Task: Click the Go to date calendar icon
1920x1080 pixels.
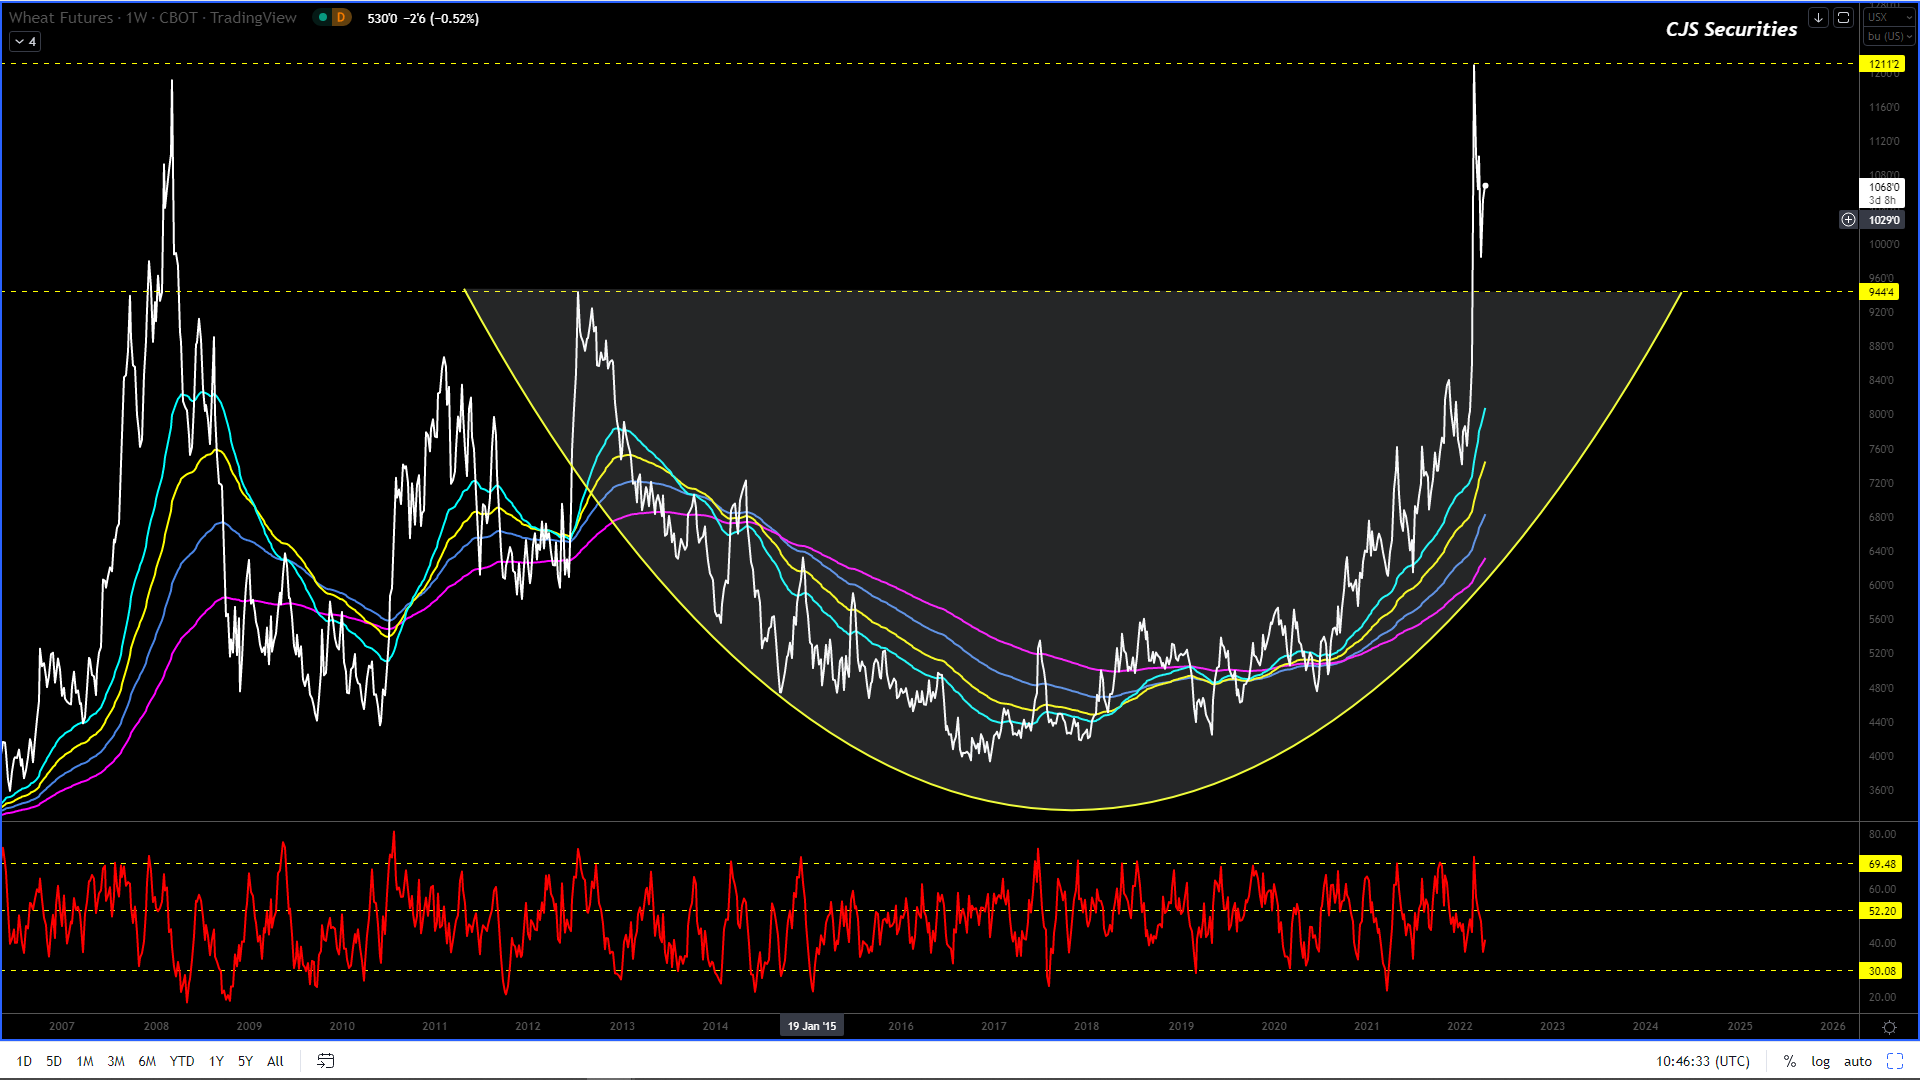Action: [325, 1061]
